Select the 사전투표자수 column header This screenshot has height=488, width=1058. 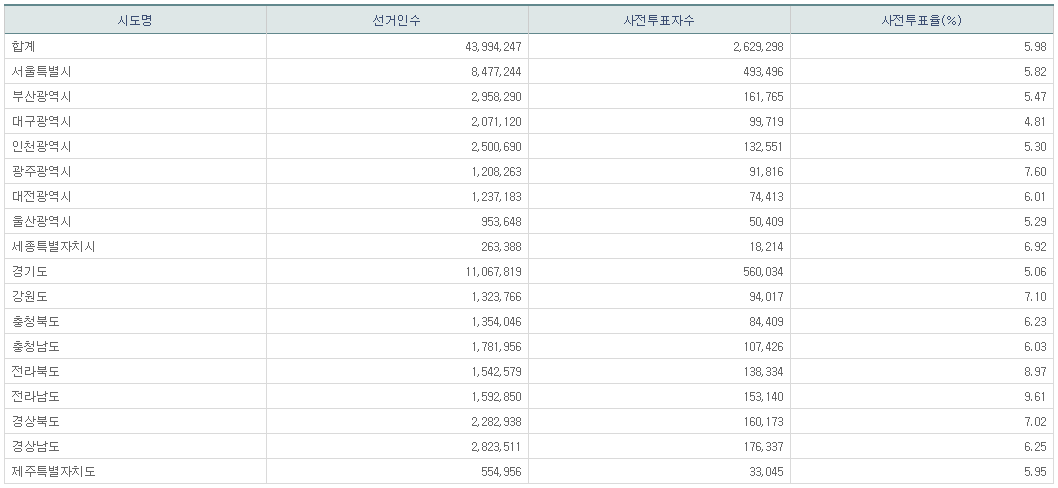coord(659,20)
